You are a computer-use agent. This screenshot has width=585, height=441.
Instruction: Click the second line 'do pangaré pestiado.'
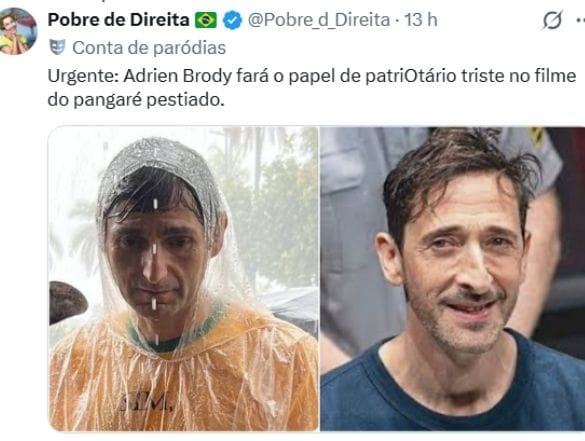pos(136,100)
